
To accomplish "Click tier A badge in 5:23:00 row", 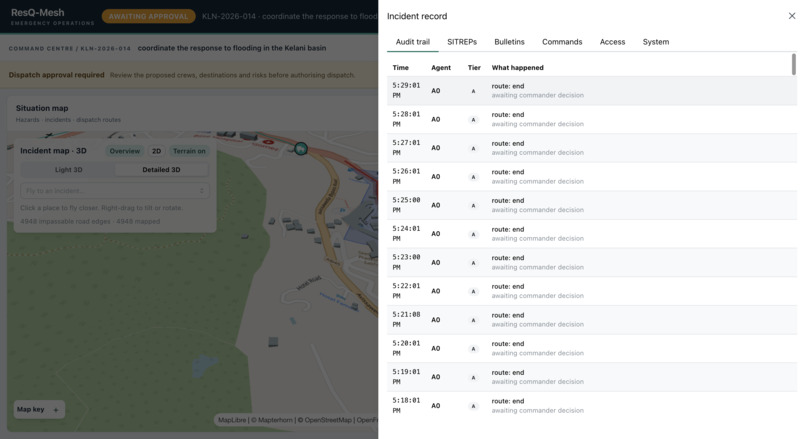I will 473,263.
